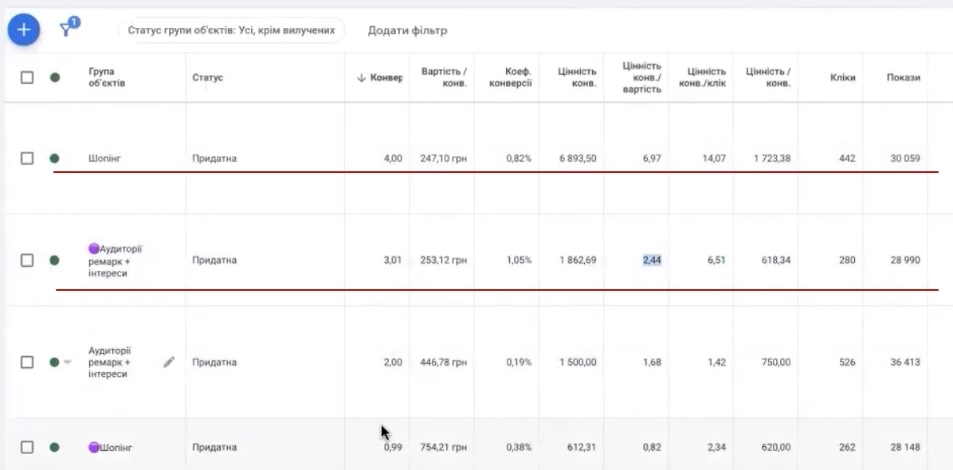Open Аудиторії ремарк + інтереси with purple circle
Screen dimensions: 953x470
coord(120,260)
